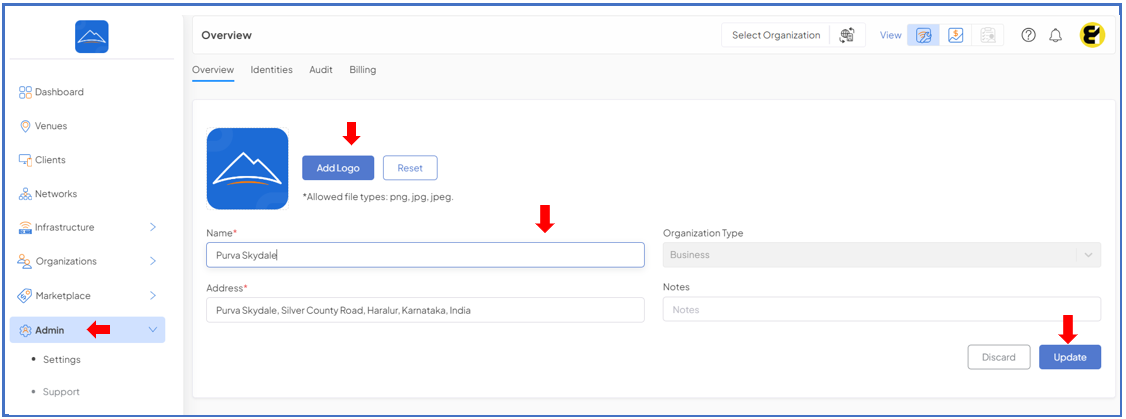The width and height of the screenshot is (1126, 419).
Task: Click the mountain logo at sidebar top
Action: coord(91,36)
